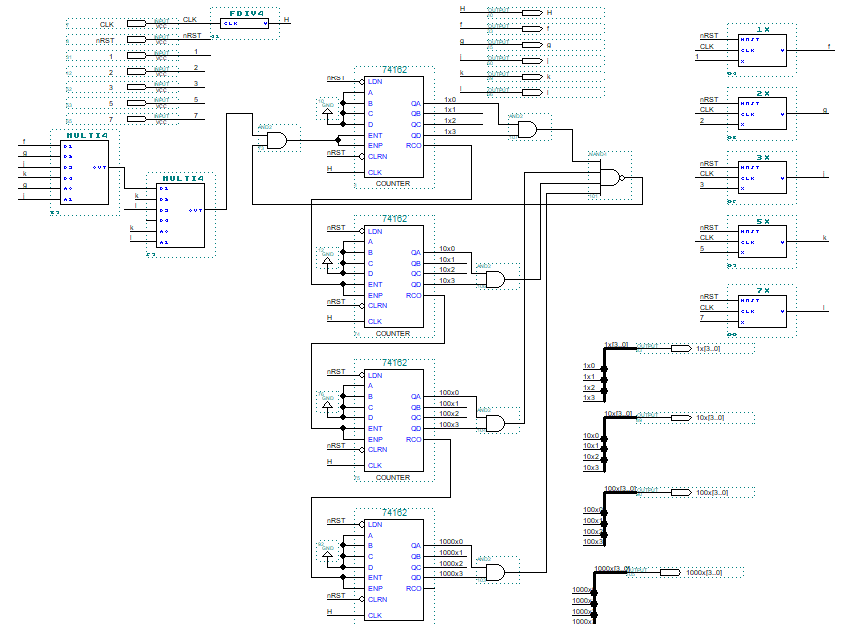Screen dimensions: 863x624
Task: Click the H label on the FDIV4 output wire
Action: click(286, 20)
